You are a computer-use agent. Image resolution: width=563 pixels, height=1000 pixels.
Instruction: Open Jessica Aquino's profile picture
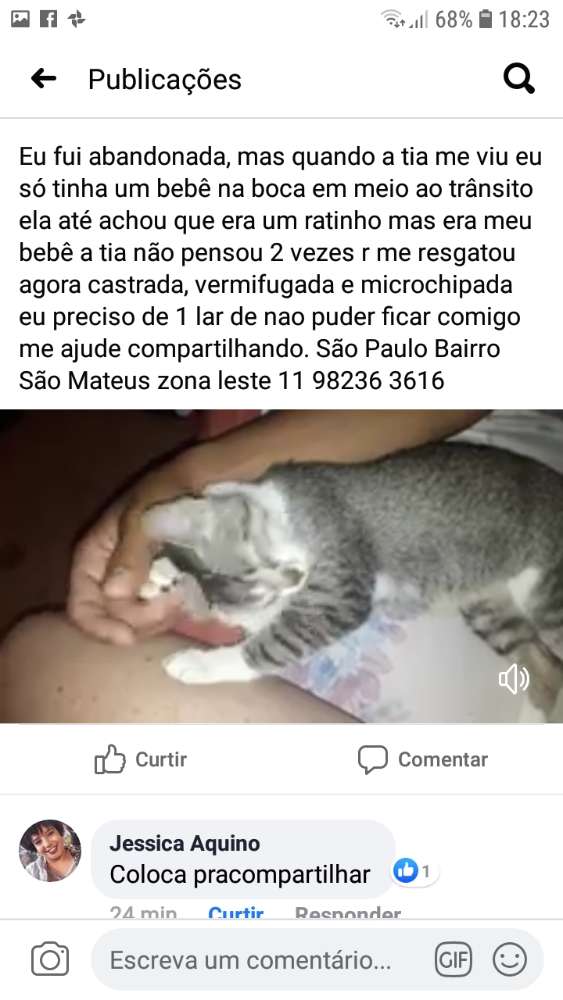point(50,850)
